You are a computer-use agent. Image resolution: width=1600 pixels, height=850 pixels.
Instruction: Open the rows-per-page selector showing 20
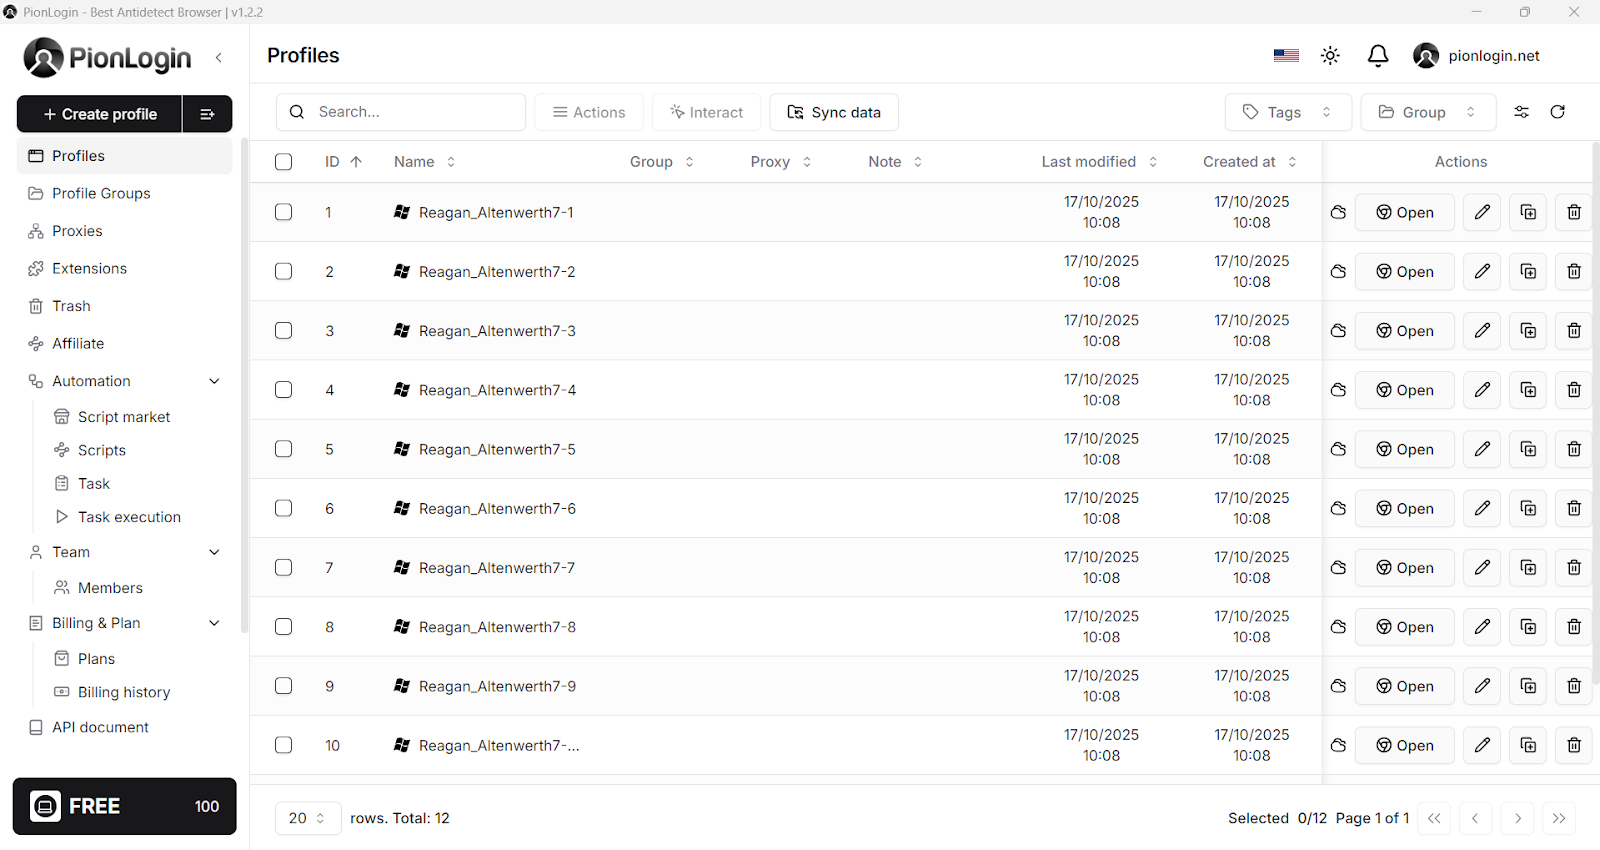307,818
